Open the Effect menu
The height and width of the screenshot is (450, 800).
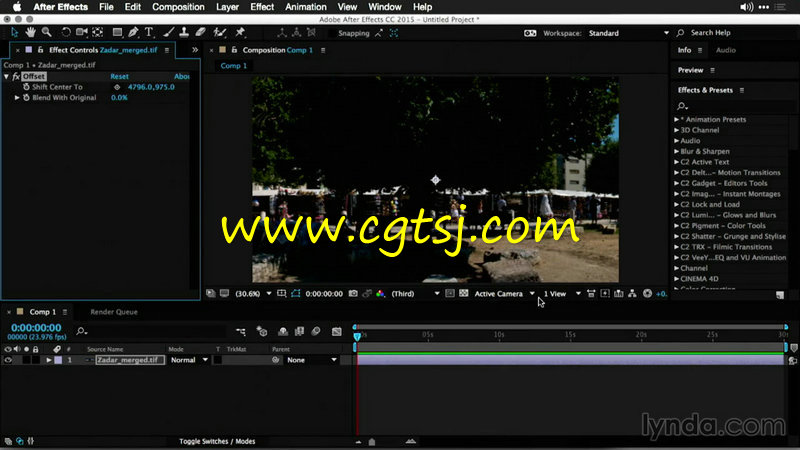coord(262,7)
